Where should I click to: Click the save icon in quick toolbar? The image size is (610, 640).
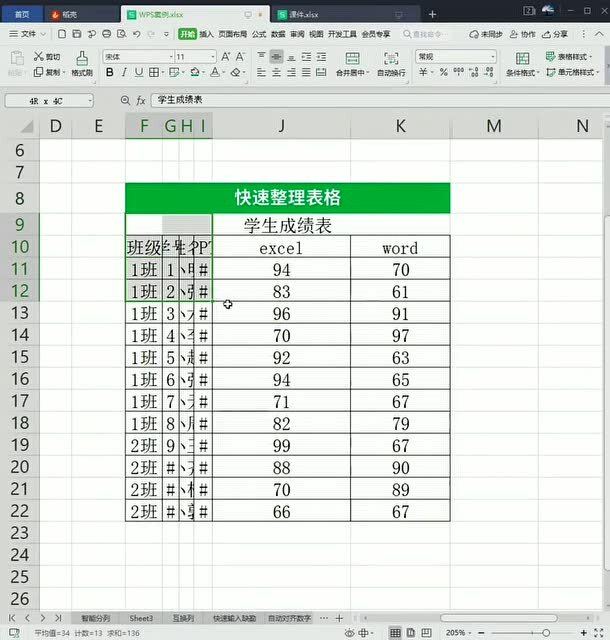coord(77,34)
